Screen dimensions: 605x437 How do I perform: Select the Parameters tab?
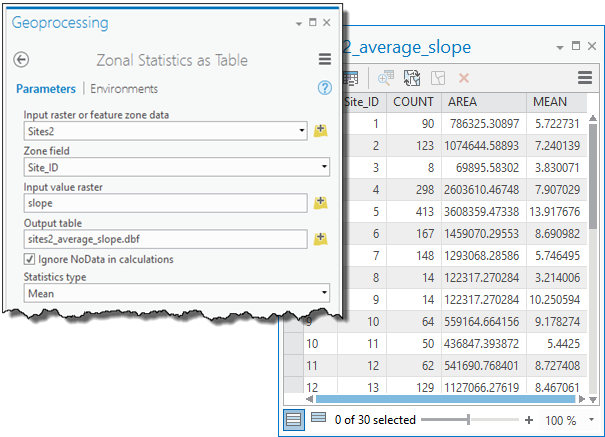[45, 89]
